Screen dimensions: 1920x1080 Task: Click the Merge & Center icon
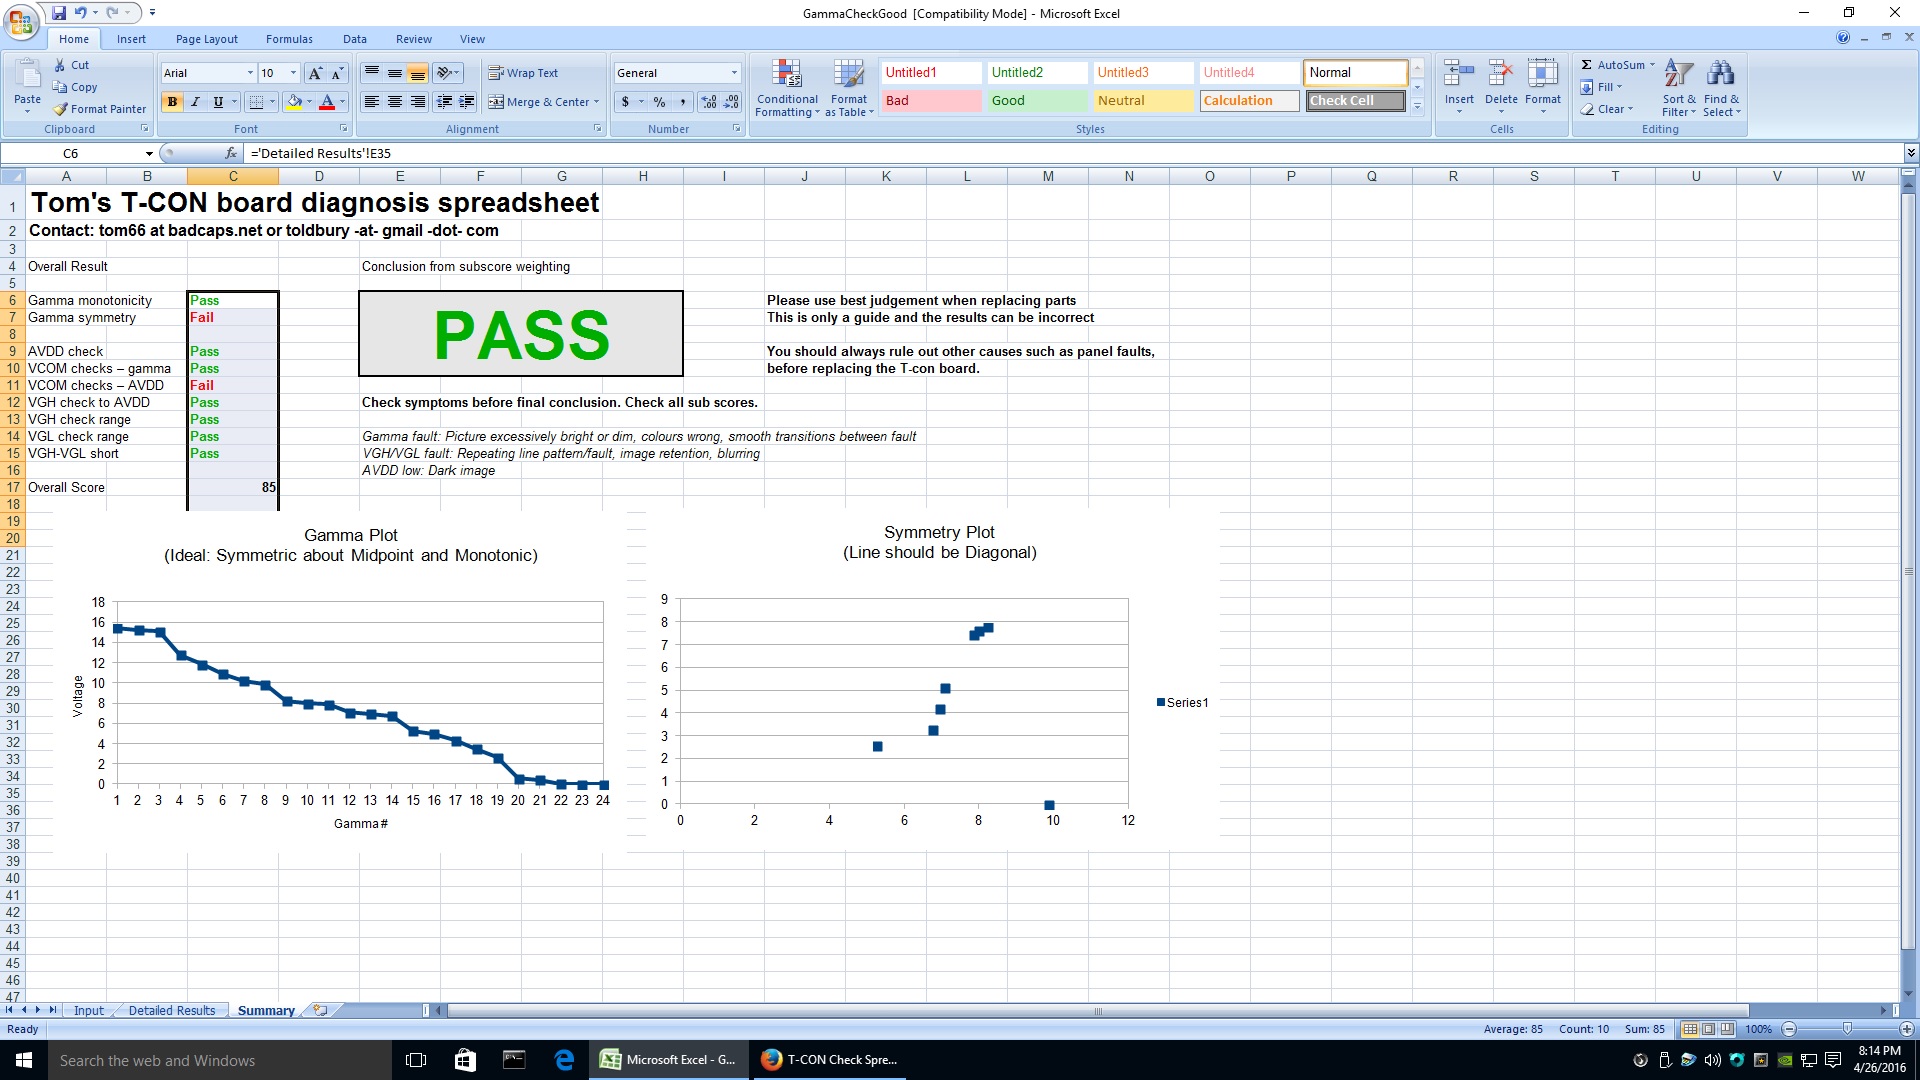pyautogui.click(x=496, y=102)
